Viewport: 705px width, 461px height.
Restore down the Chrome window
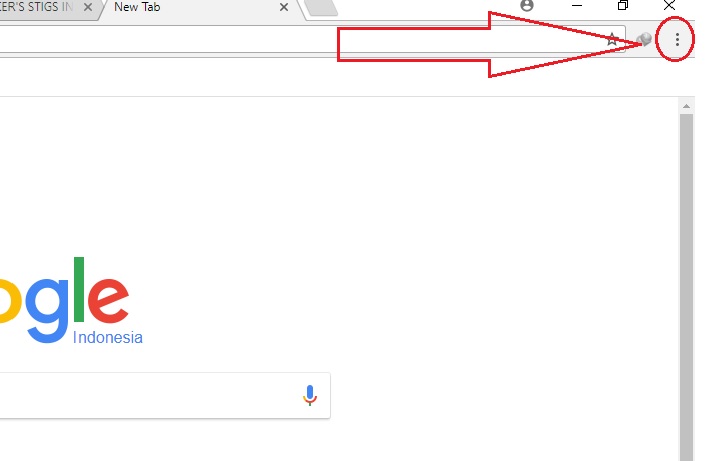[x=623, y=5]
